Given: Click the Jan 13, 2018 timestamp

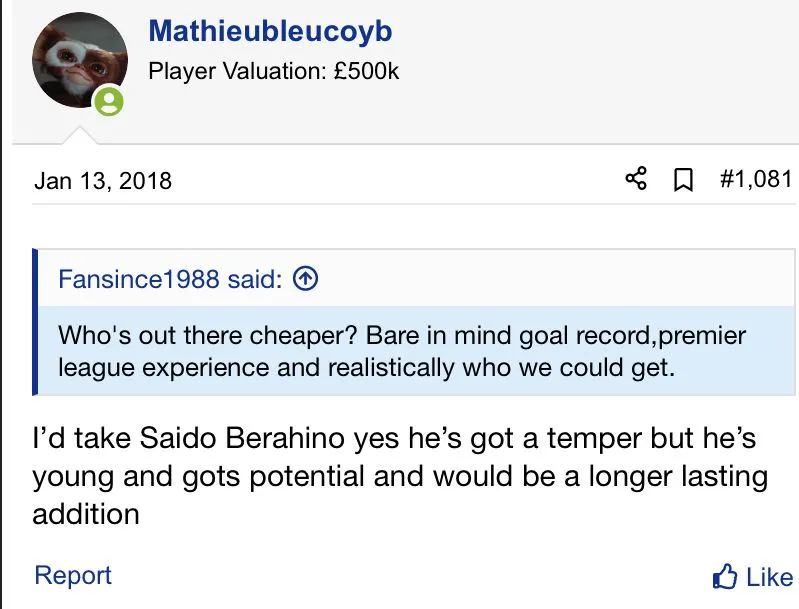Looking at the screenshot, I should click(x=103, y=181).
